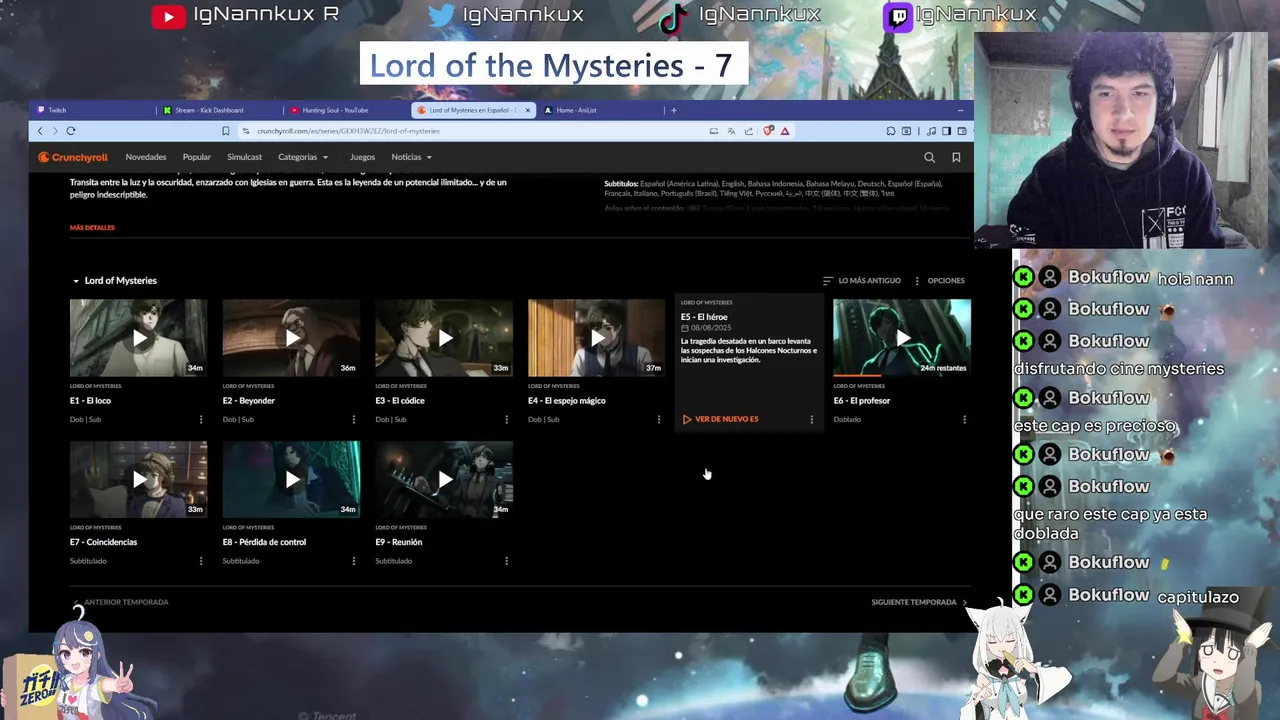Click the music note media control icon

(931, 131)
